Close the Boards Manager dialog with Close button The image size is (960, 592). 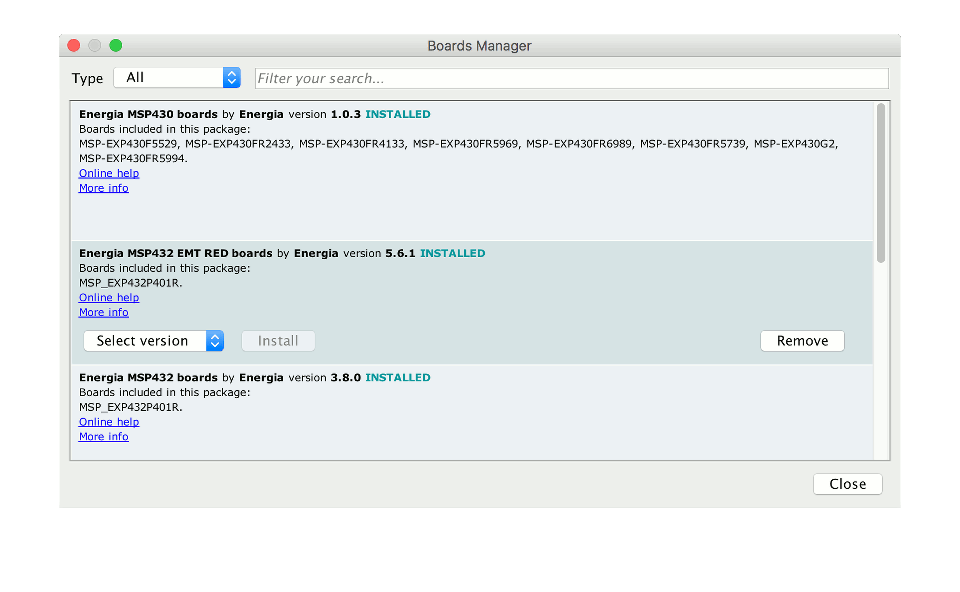click(x=847, y=484)
